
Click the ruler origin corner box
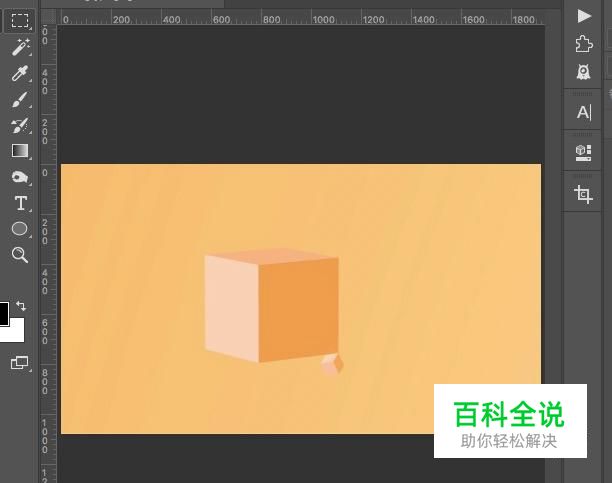49,17
